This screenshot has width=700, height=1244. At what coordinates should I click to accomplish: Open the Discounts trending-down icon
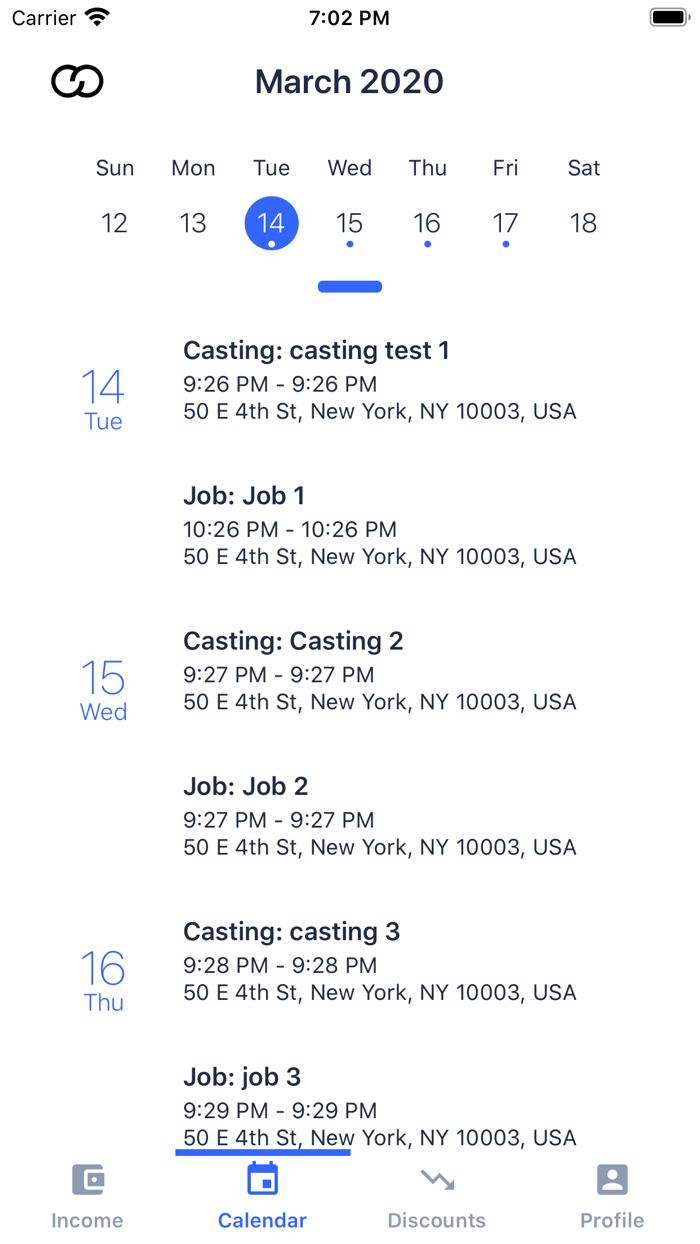437,1180
